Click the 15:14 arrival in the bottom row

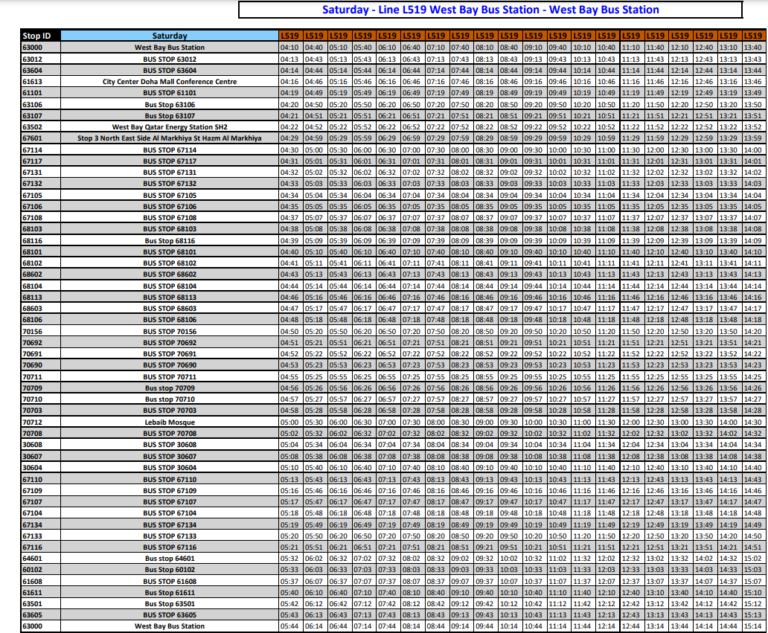(753, 626)
